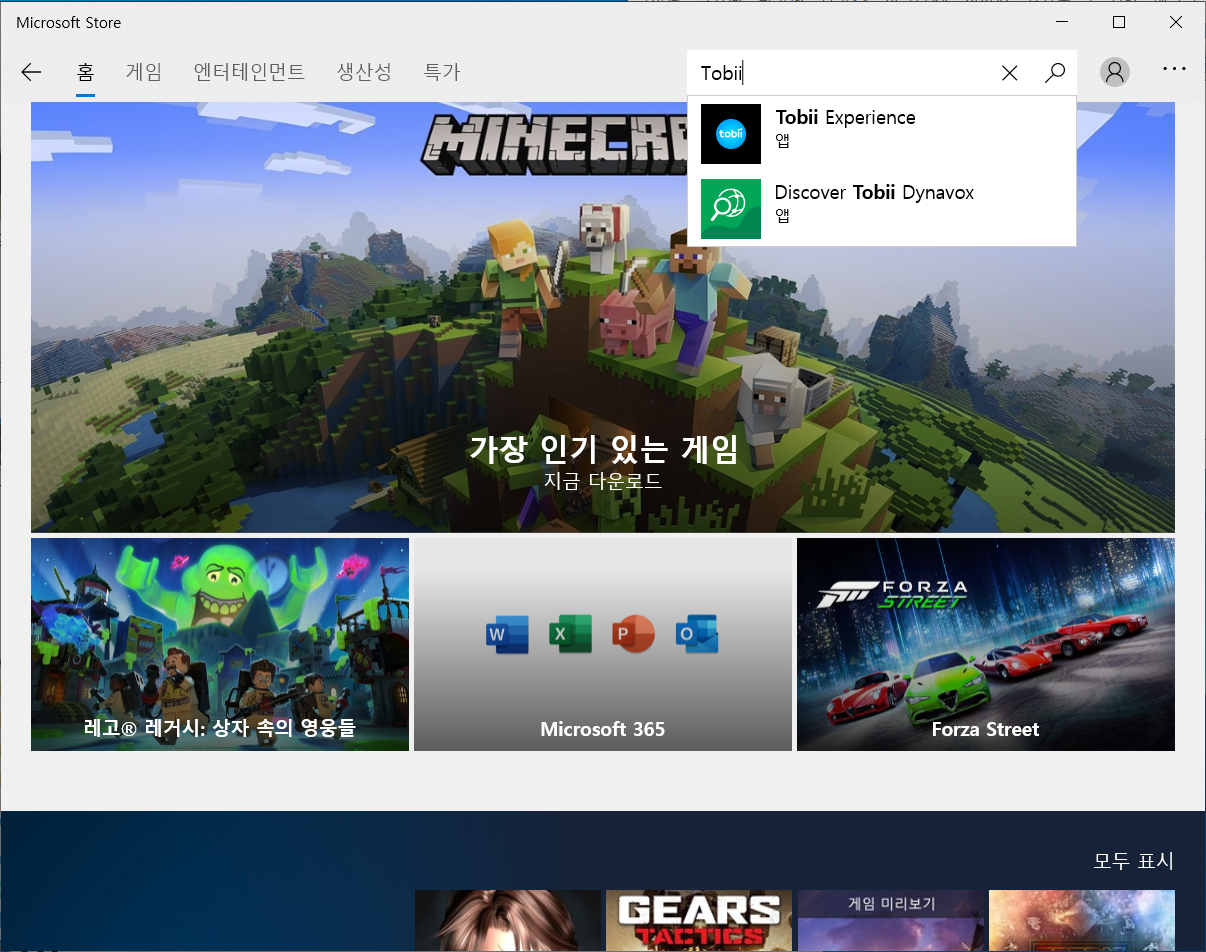
Task: Maximize the Microsoft Store window
Action: pyautogui.click(x=1119, y=22)
